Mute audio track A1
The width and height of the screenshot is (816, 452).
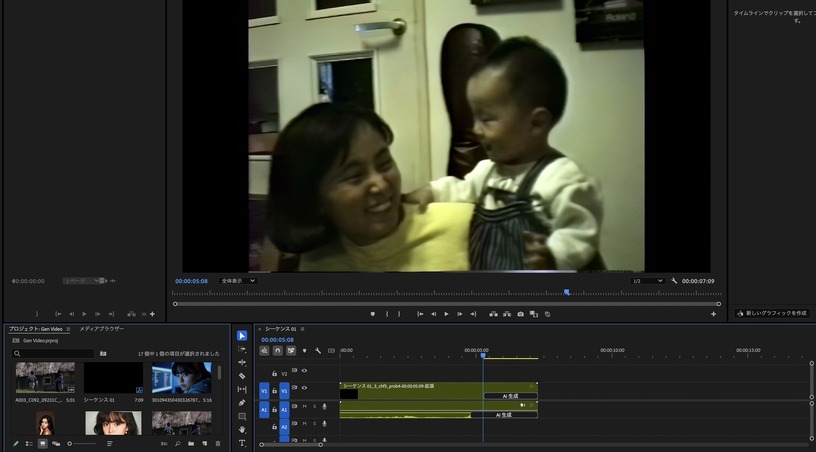pyautogui.click(x=304, y=406)
